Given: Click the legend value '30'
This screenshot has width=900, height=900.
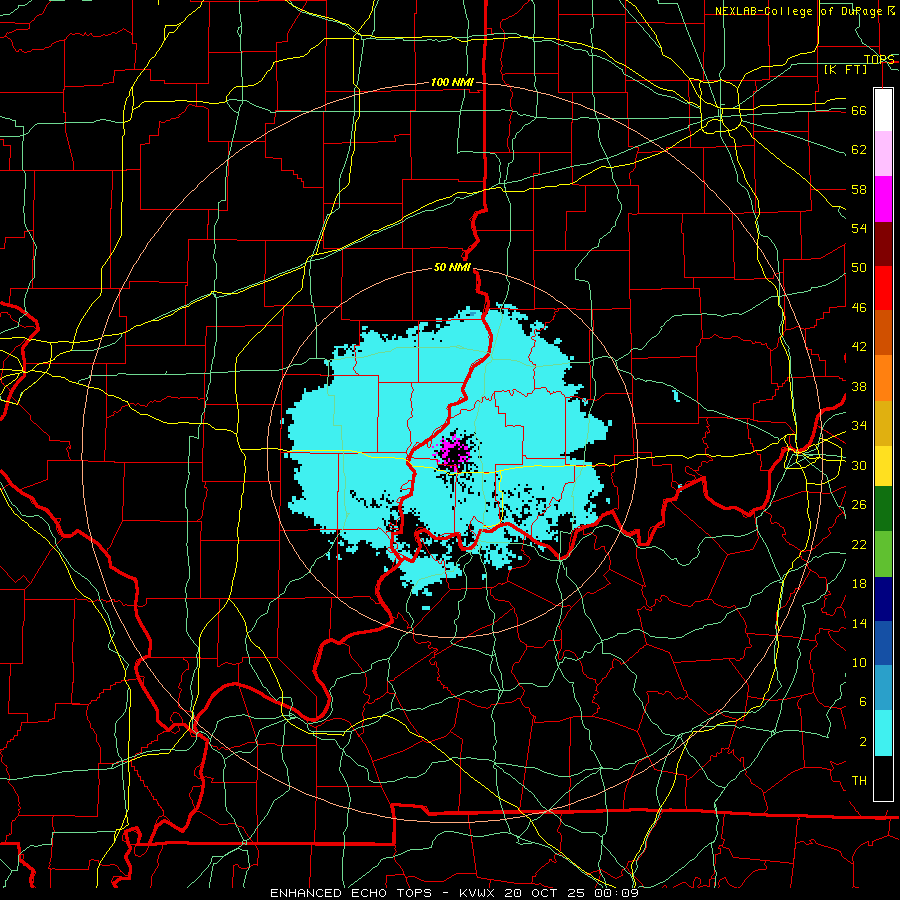Looking at the screenshot, I should pos(859,465).
